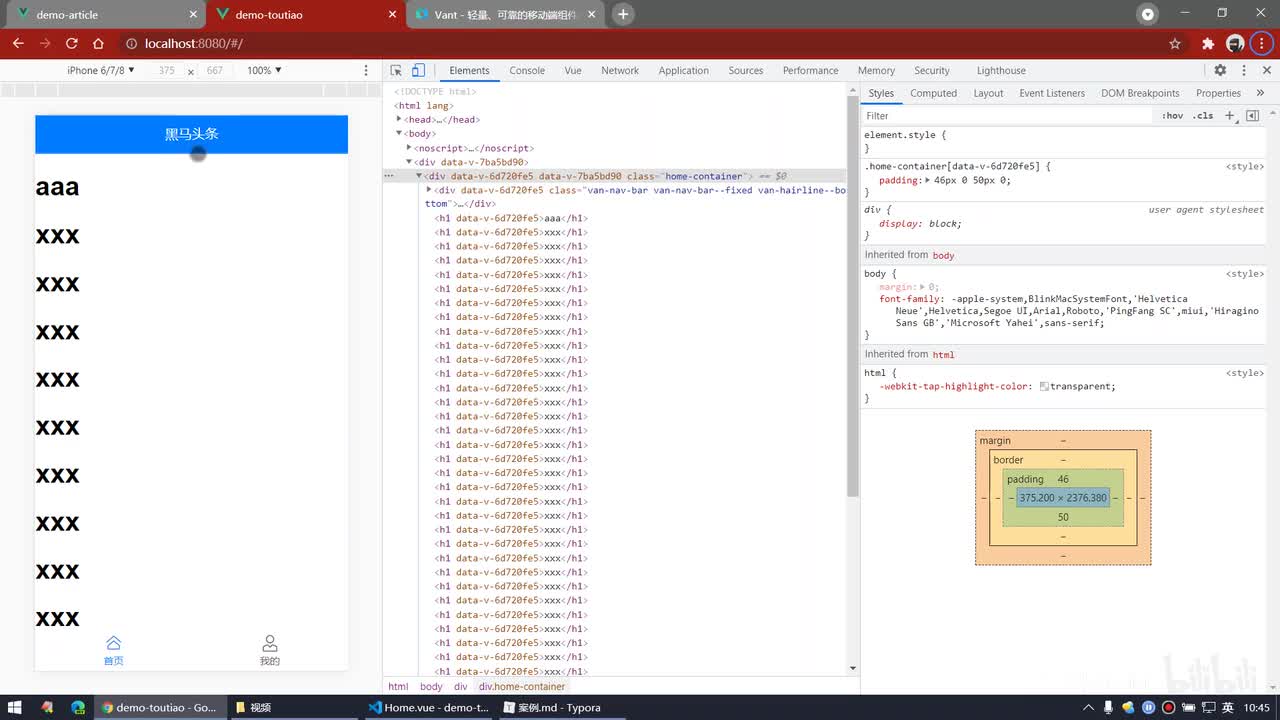
Task: Toggle the computed styles sidebar icon
Action: [1252, 116]
